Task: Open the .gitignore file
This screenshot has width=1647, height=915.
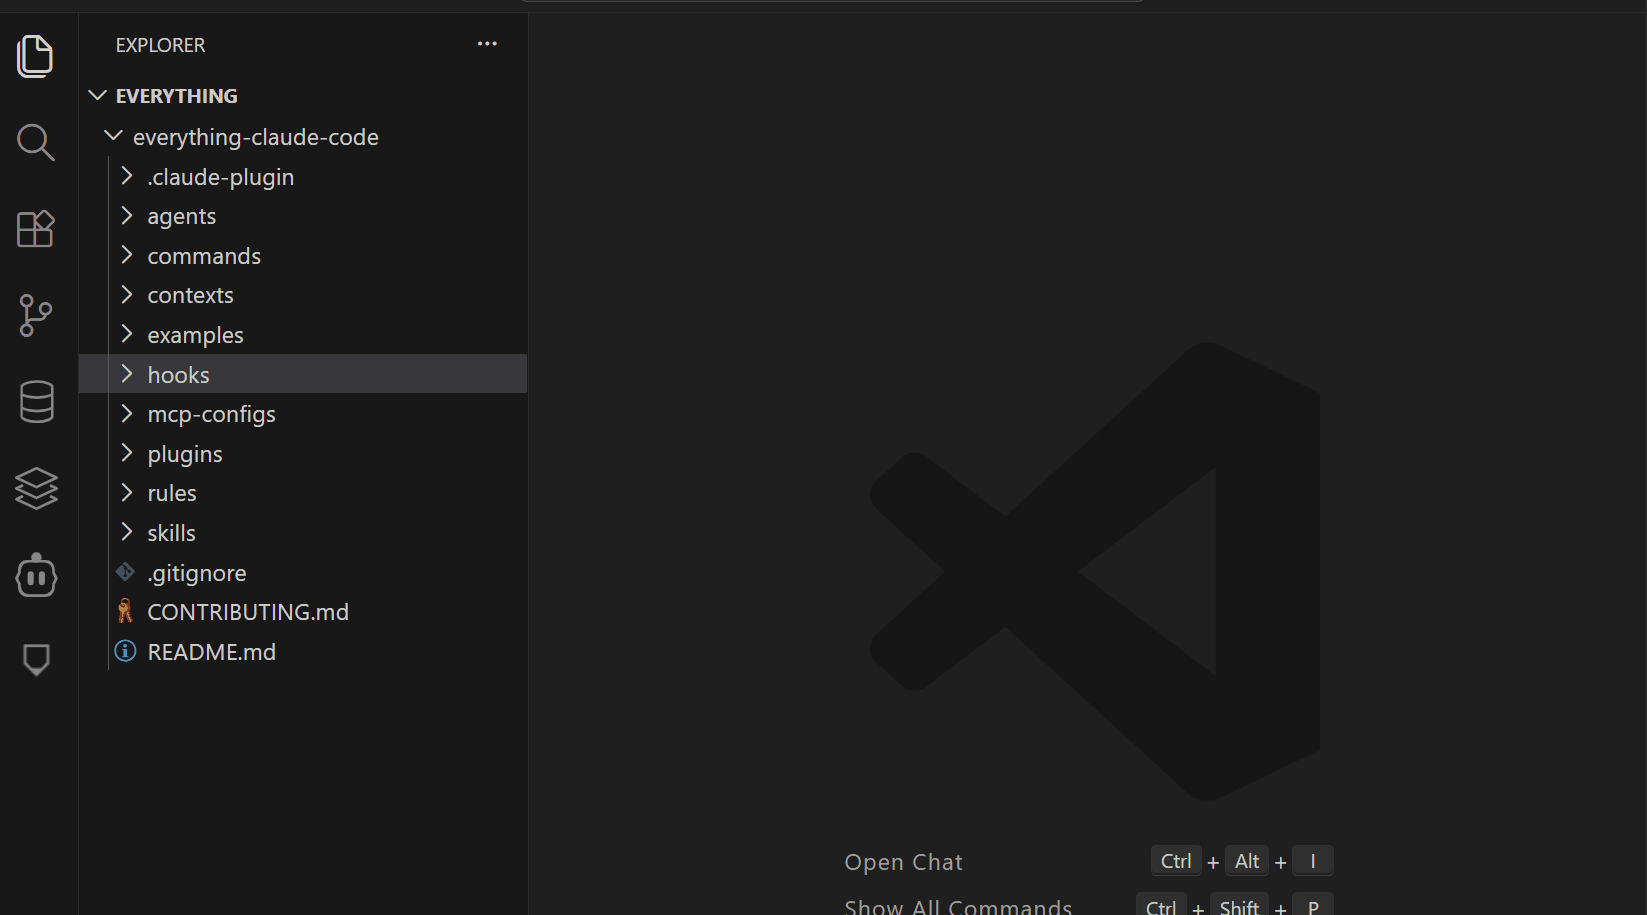Action: click(303, 573)
